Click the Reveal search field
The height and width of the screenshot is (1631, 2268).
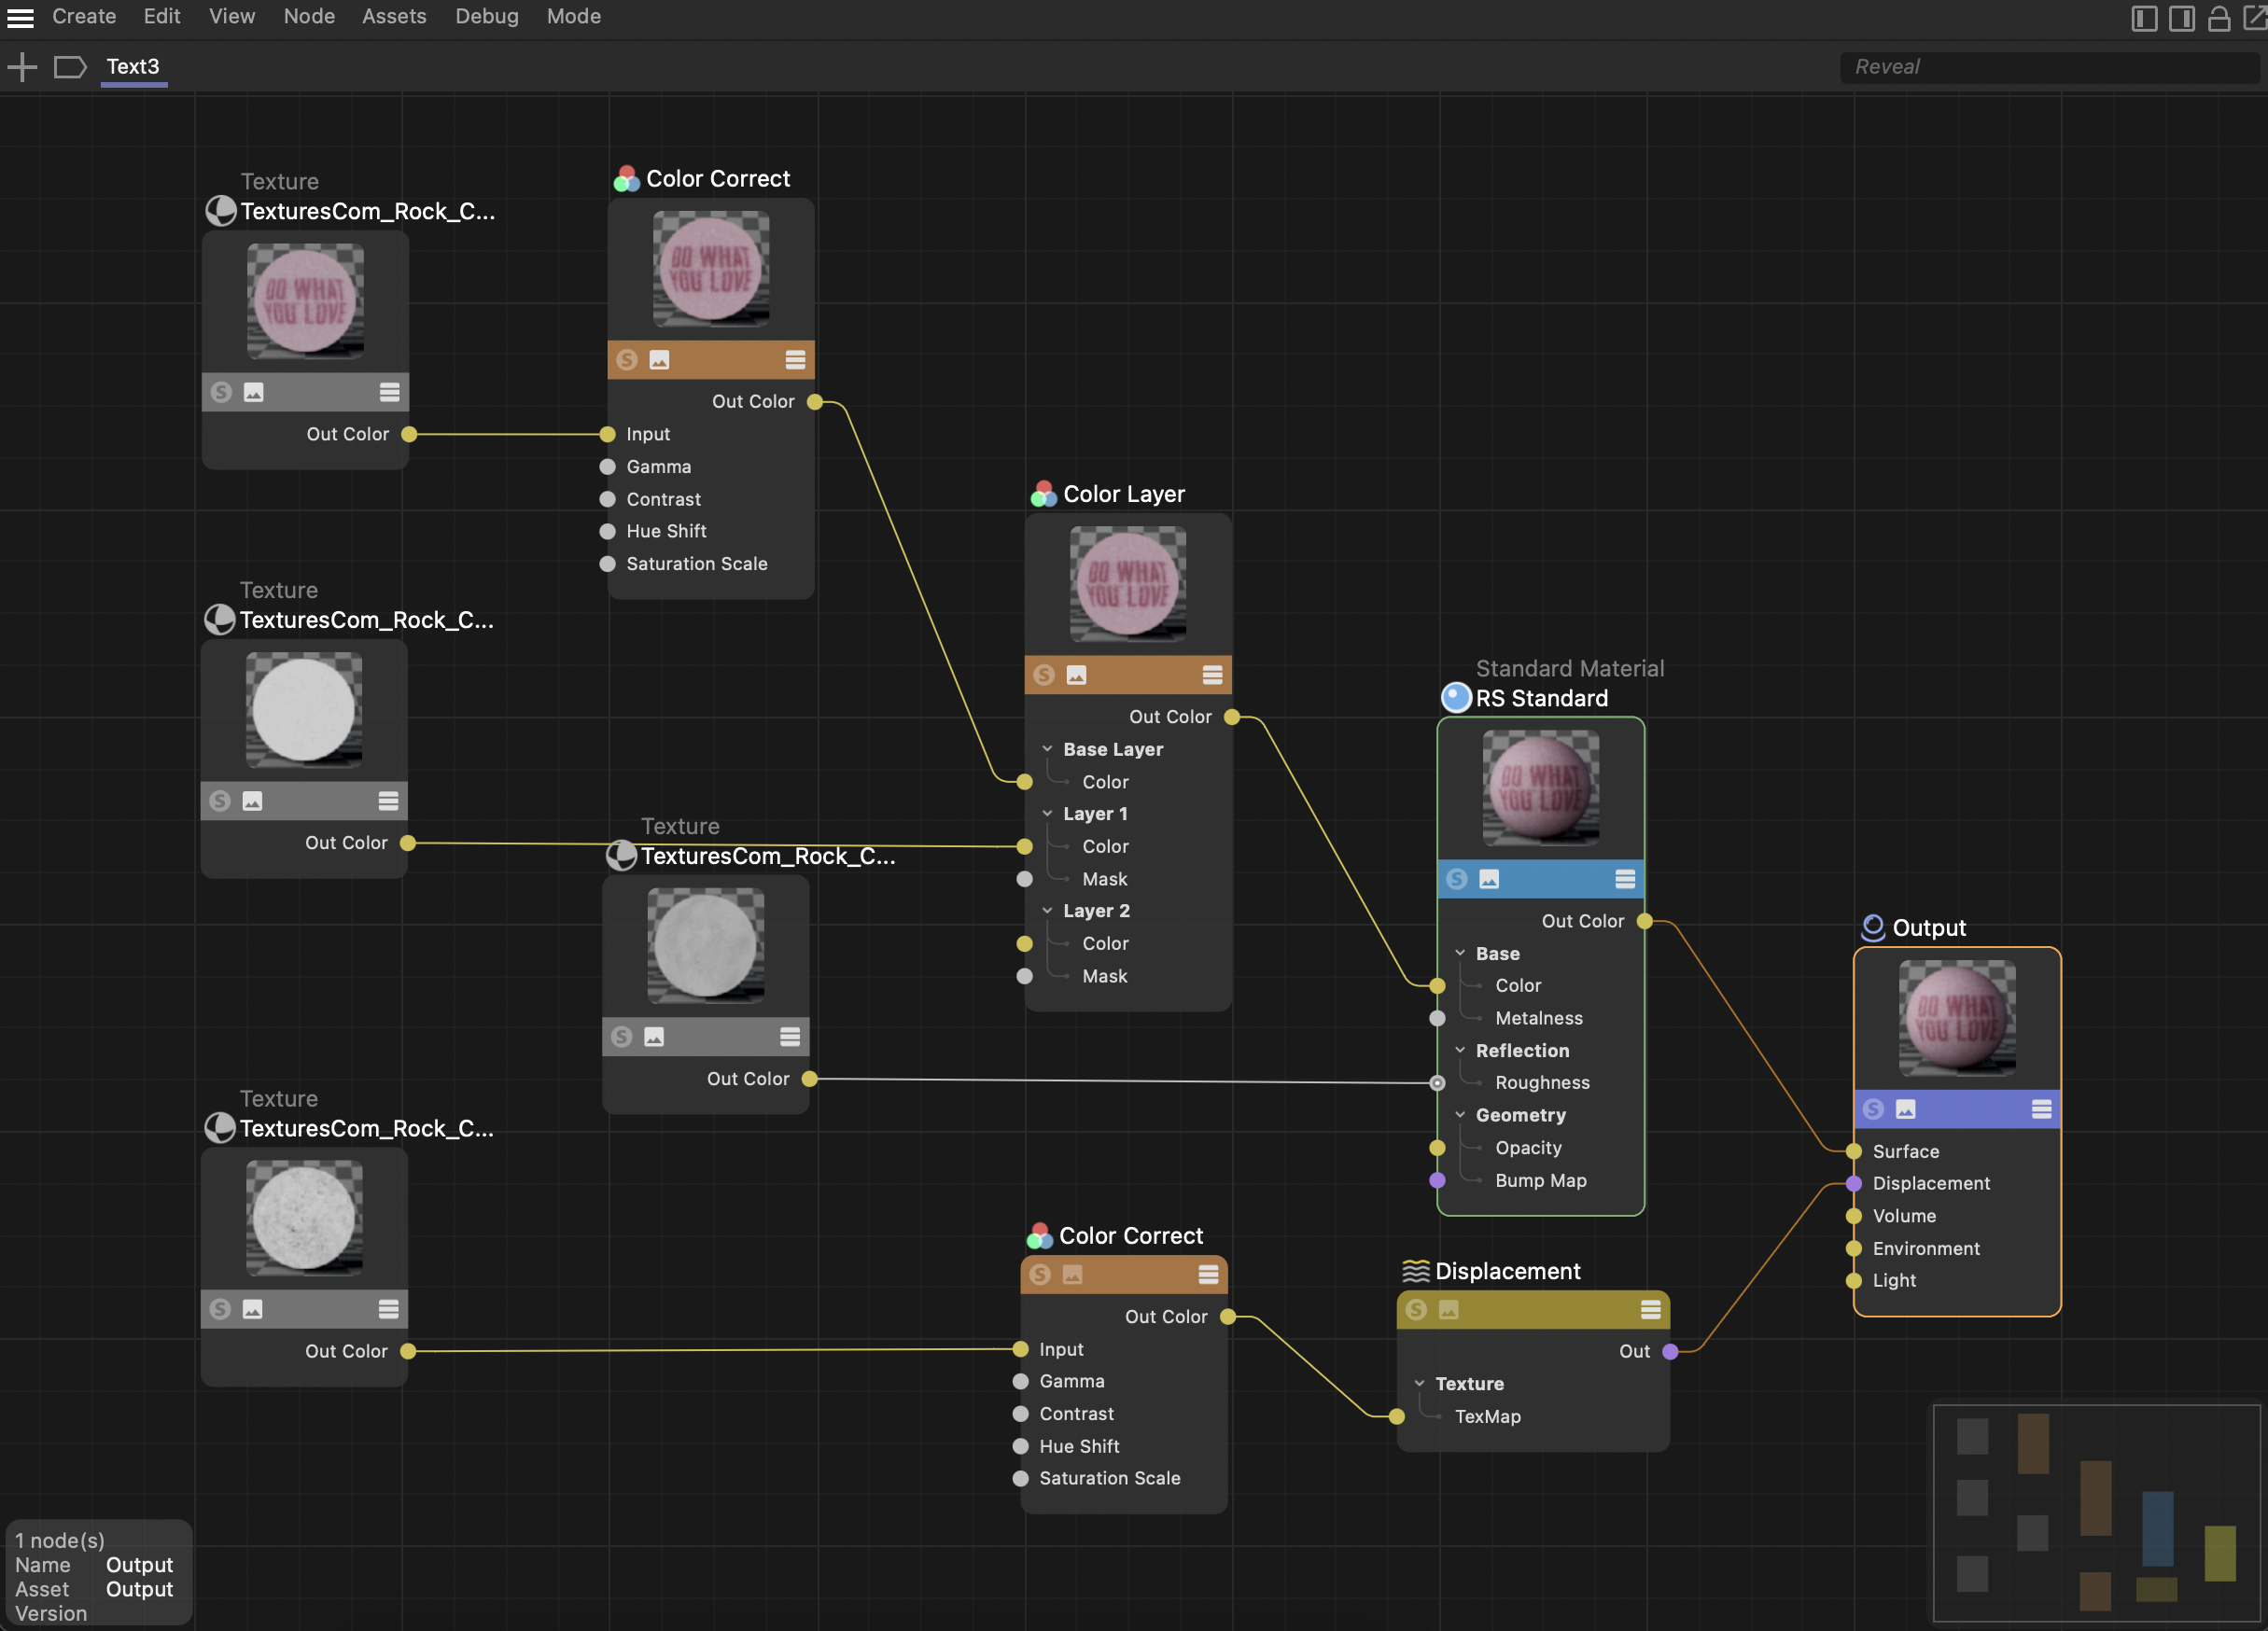2050,67
